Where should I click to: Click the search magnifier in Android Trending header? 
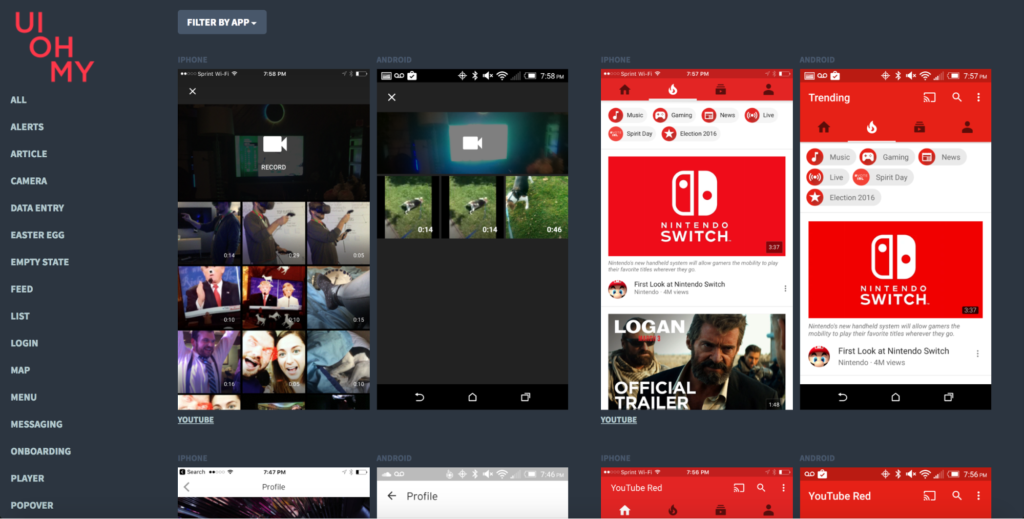957,97
